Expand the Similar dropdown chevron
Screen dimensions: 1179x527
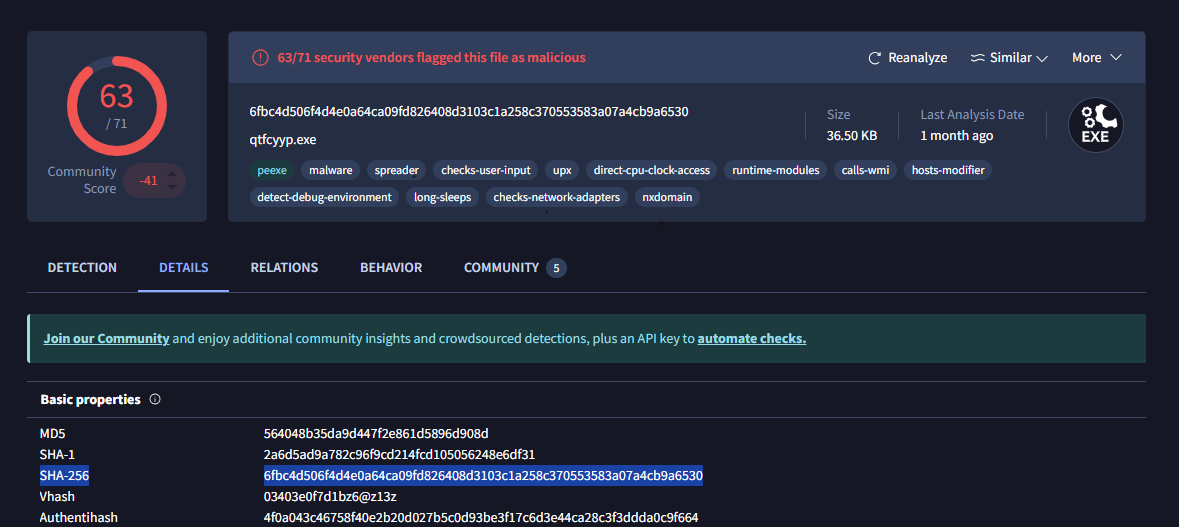[1042, 58]
